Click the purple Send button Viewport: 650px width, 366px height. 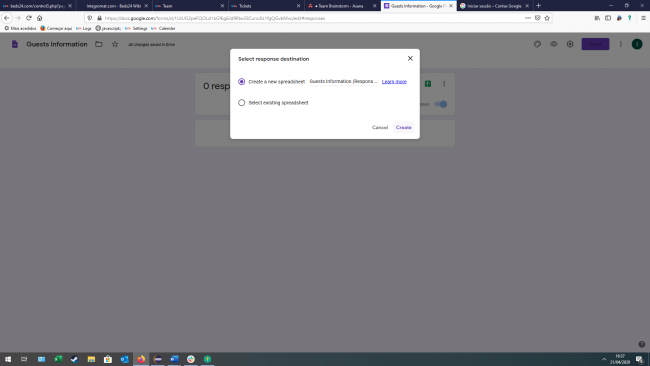click(595, 44)
